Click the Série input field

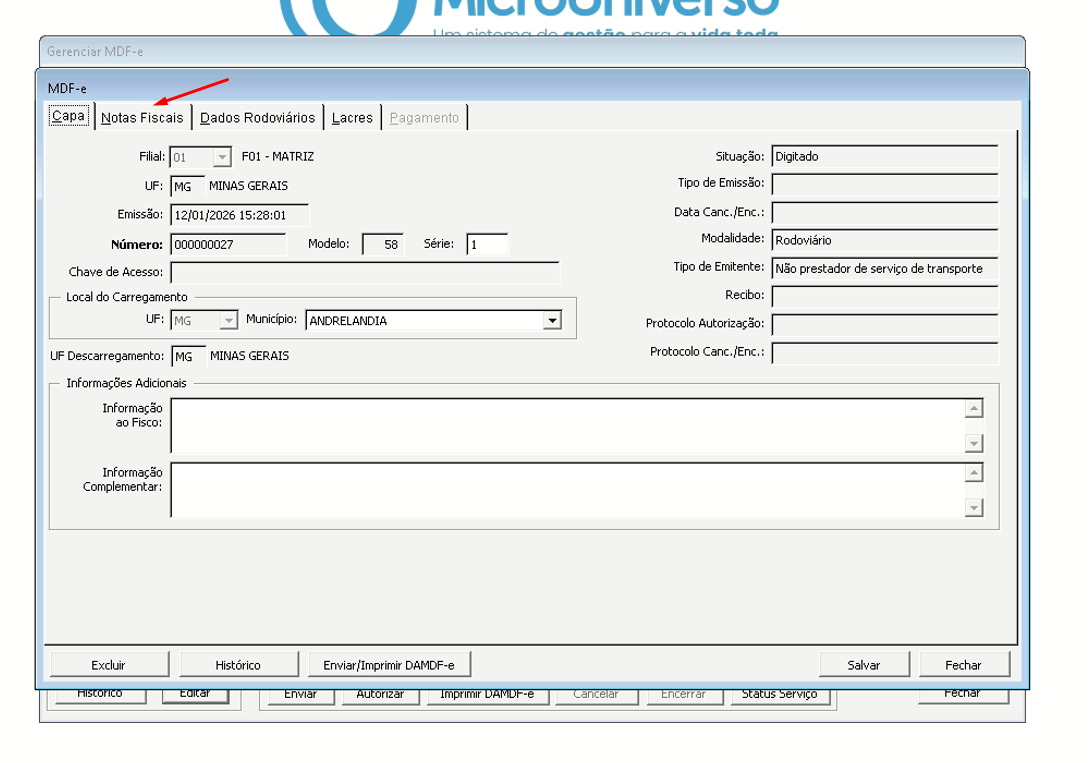487,244
